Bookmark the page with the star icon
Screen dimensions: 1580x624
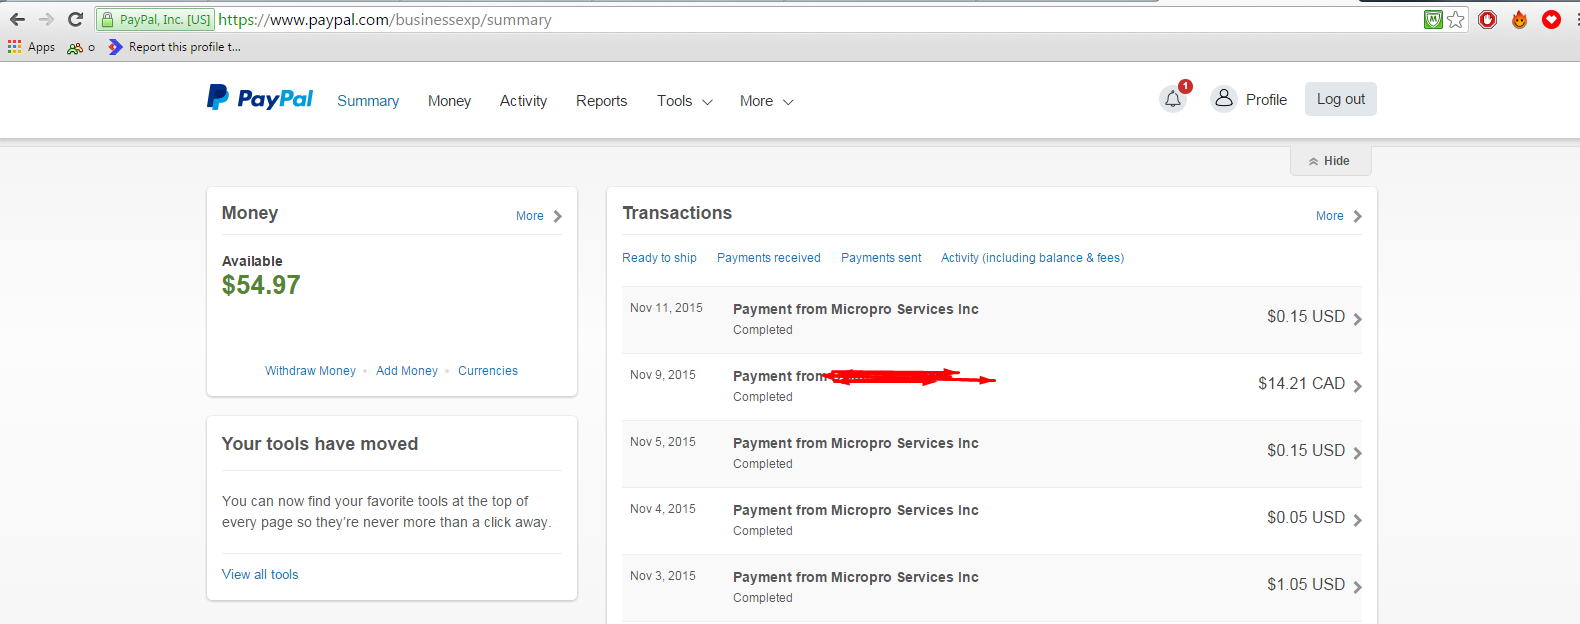pos(1456,19)
